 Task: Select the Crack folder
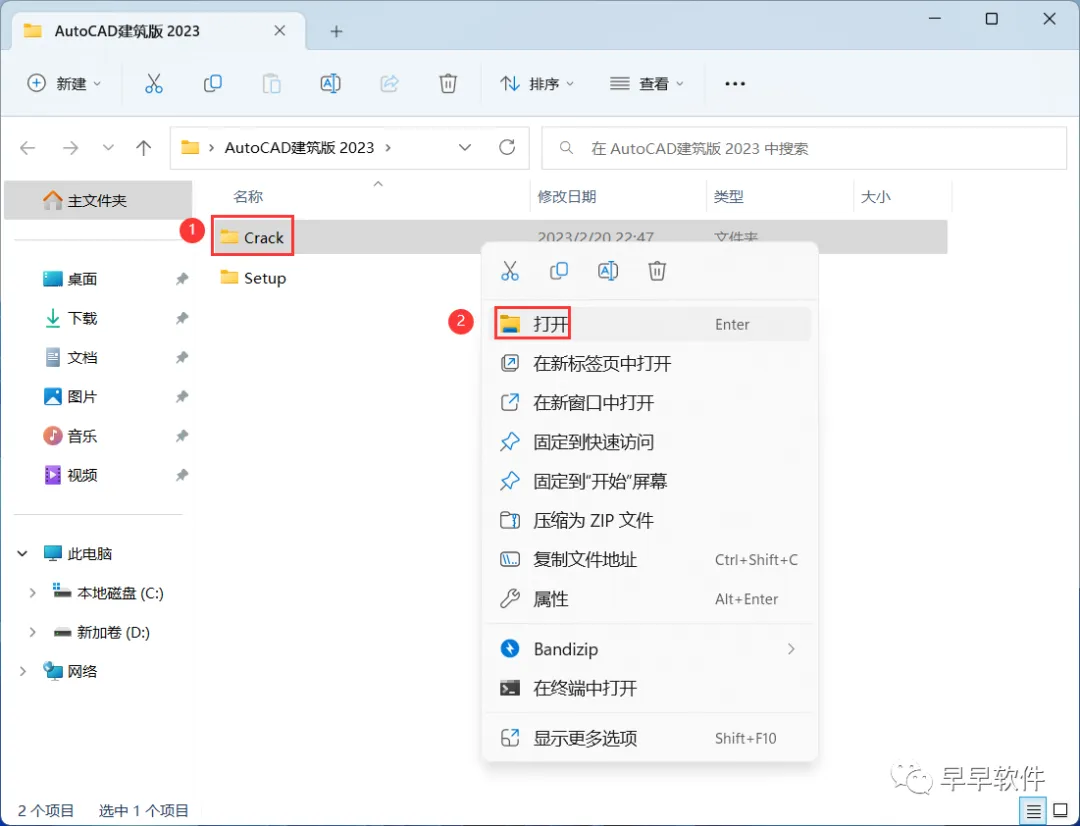point(252,237)
